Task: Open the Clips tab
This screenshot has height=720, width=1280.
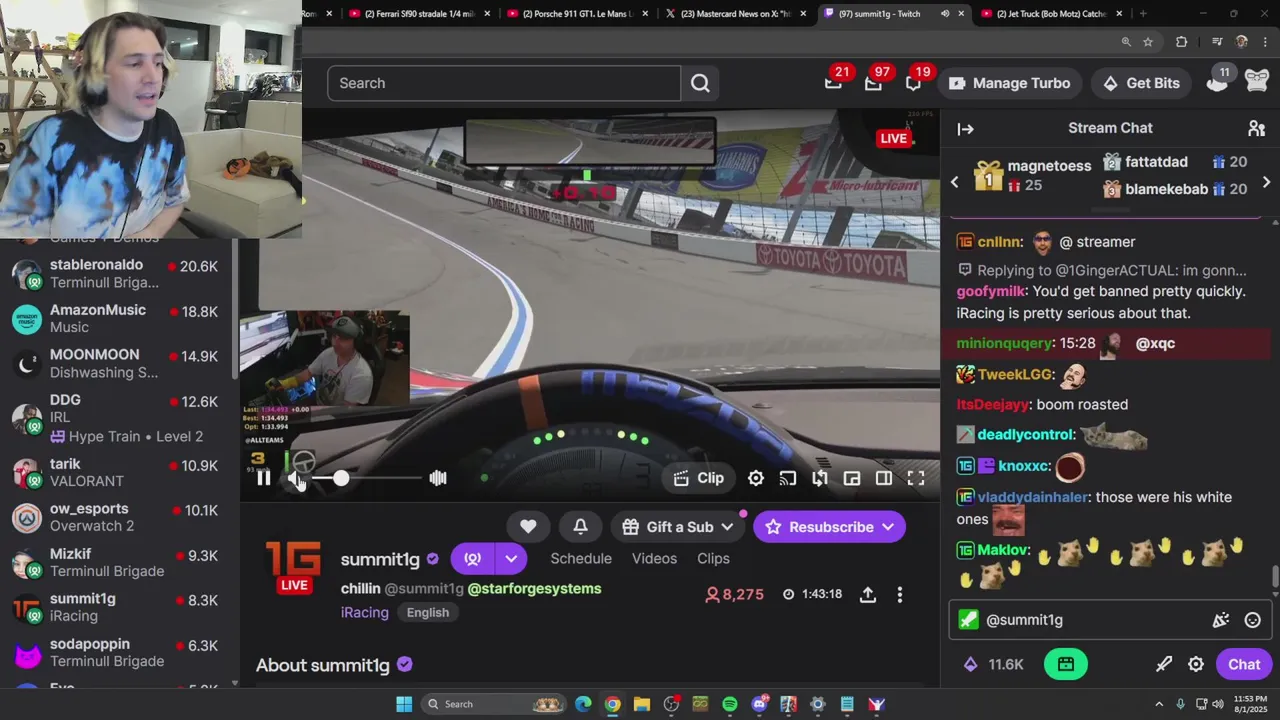Action: tap(713, 558)
